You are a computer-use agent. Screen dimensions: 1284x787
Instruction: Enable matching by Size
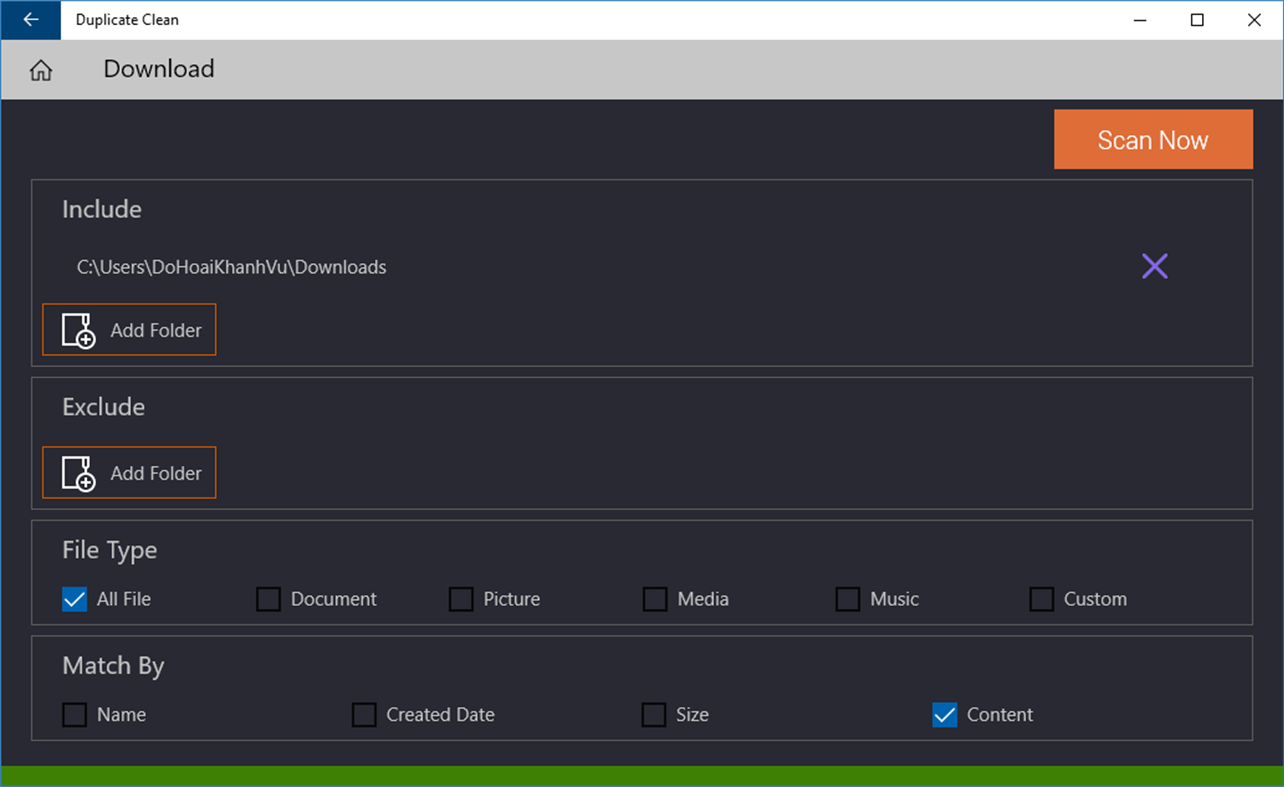(653, 714)
